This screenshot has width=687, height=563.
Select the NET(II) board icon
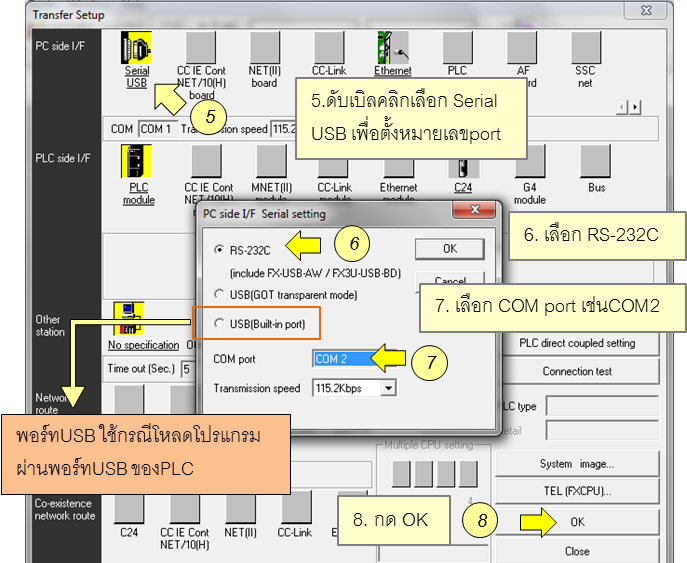point(265,48)
